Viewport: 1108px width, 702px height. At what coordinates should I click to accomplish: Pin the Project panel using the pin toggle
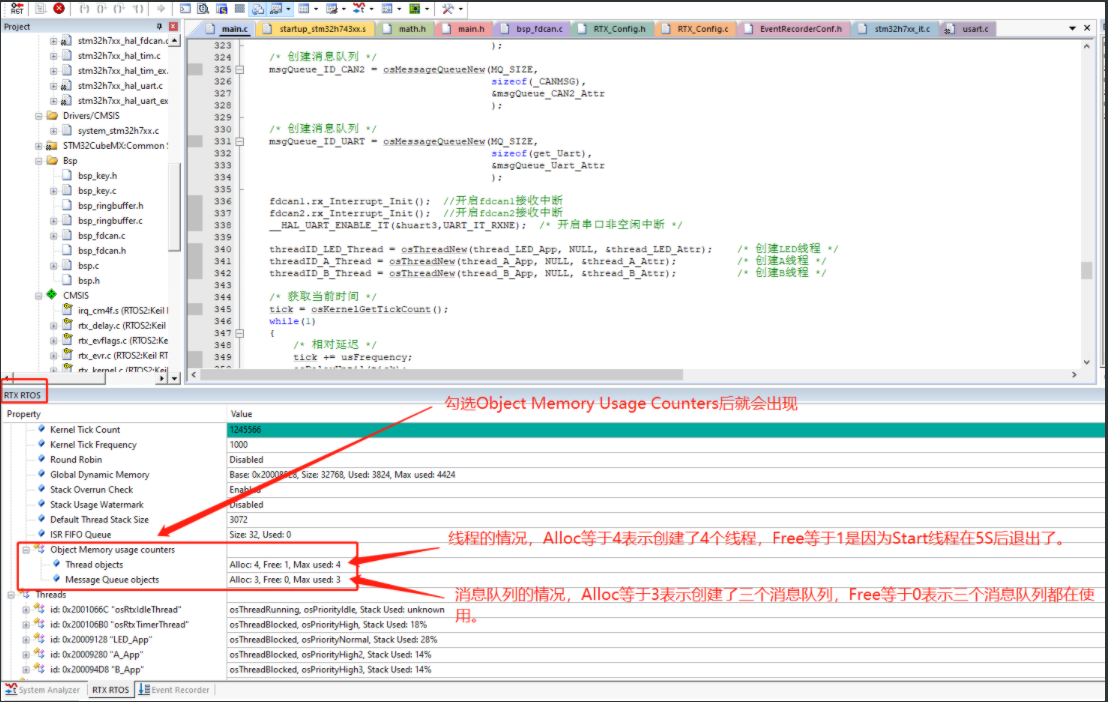tap(159, 27)
